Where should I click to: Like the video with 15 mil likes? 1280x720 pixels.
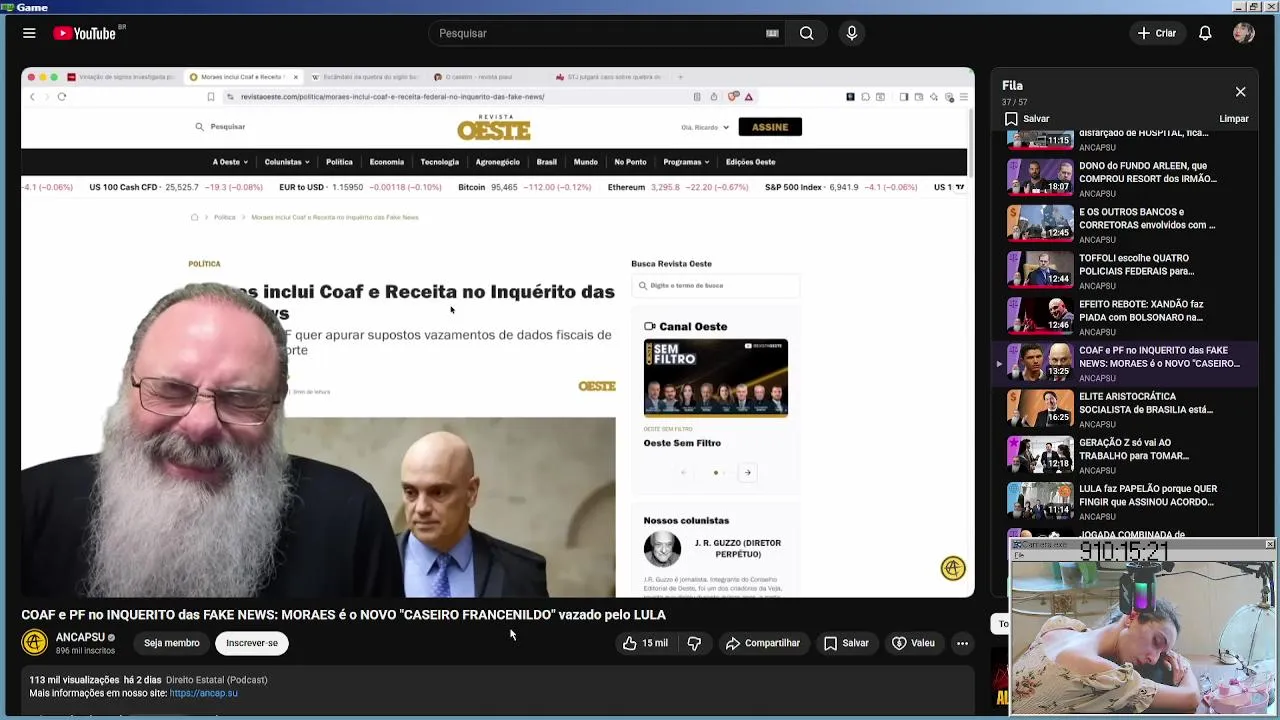(x=645, y=643)
